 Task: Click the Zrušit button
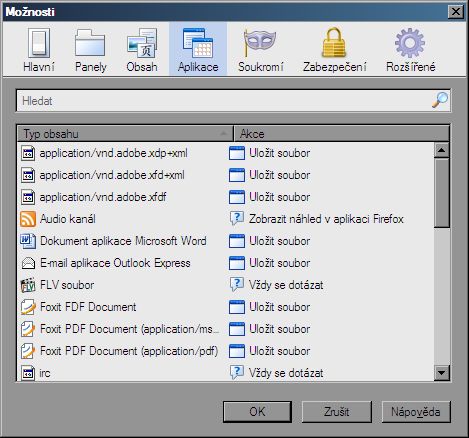[337, 412]
